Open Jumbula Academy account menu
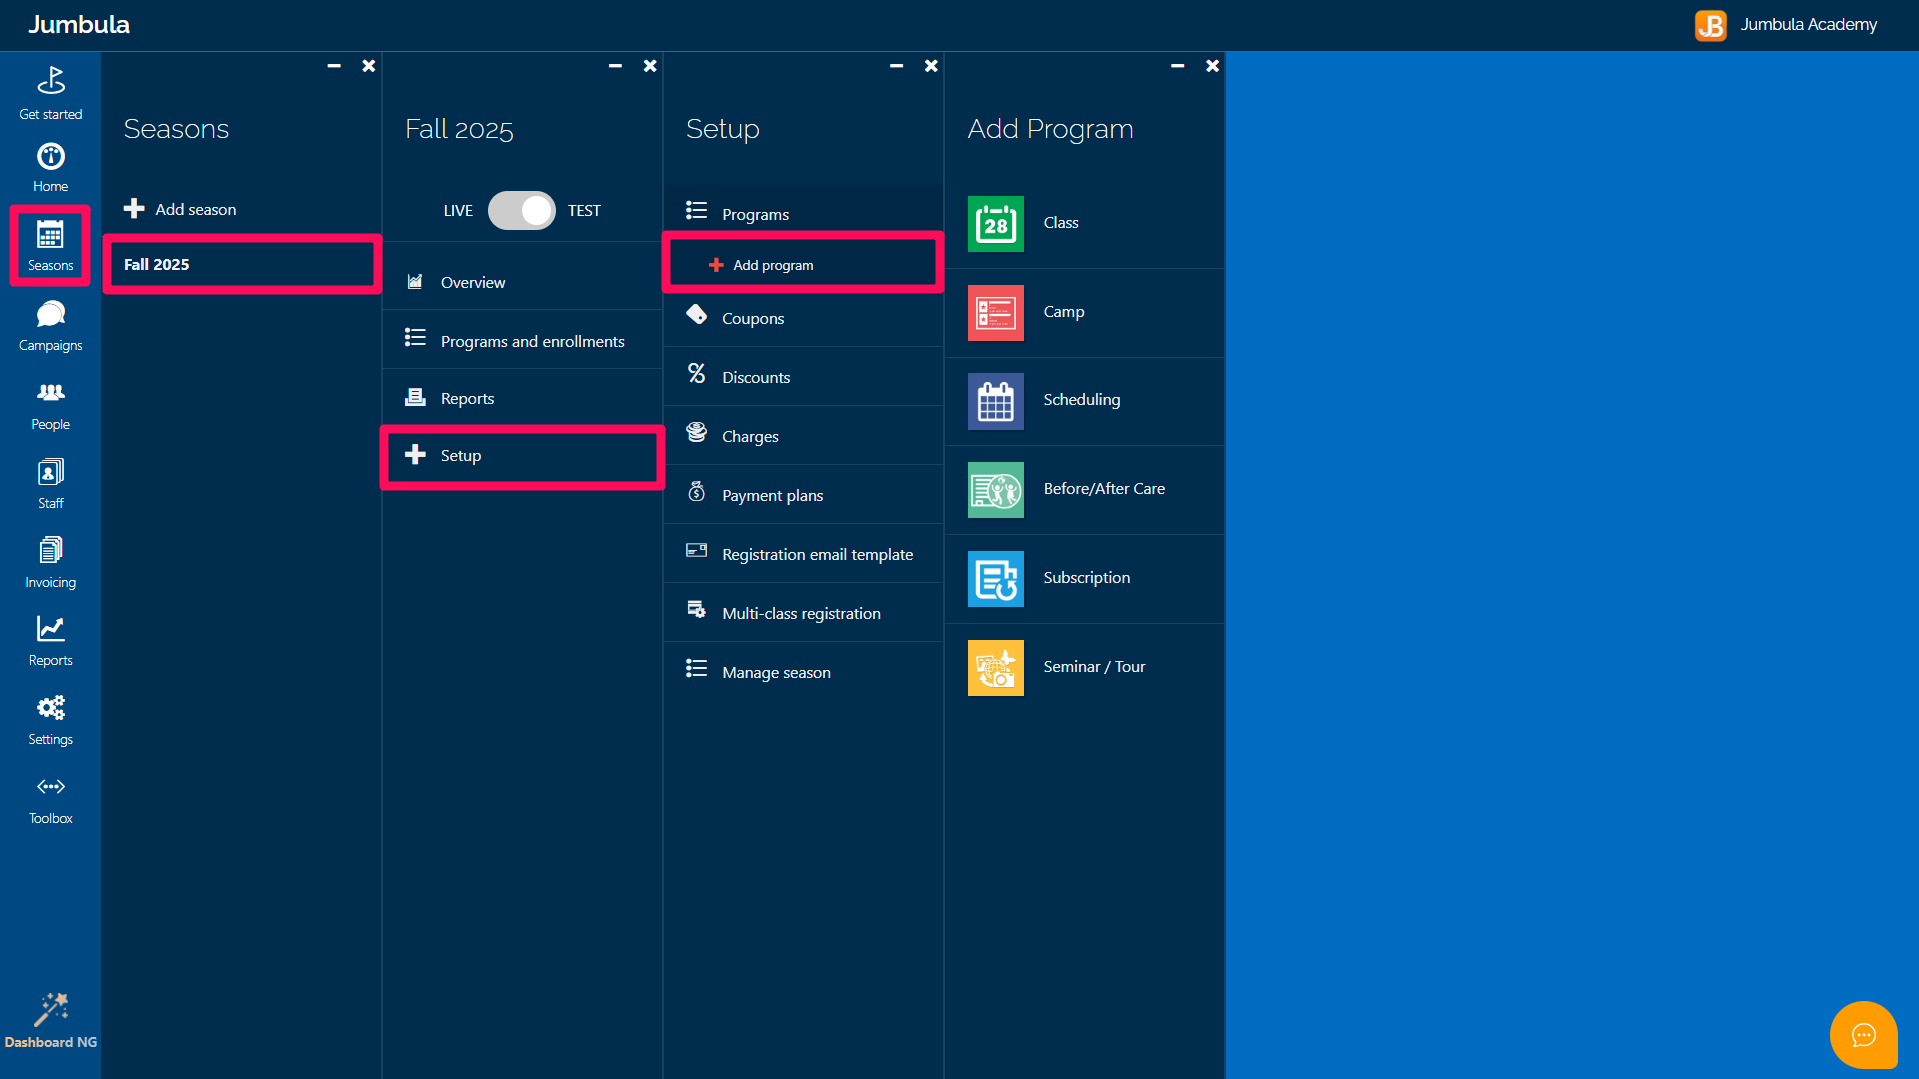This screenshot has height=1079, width=1919. pyautogui.click(x=1786, y=25)
